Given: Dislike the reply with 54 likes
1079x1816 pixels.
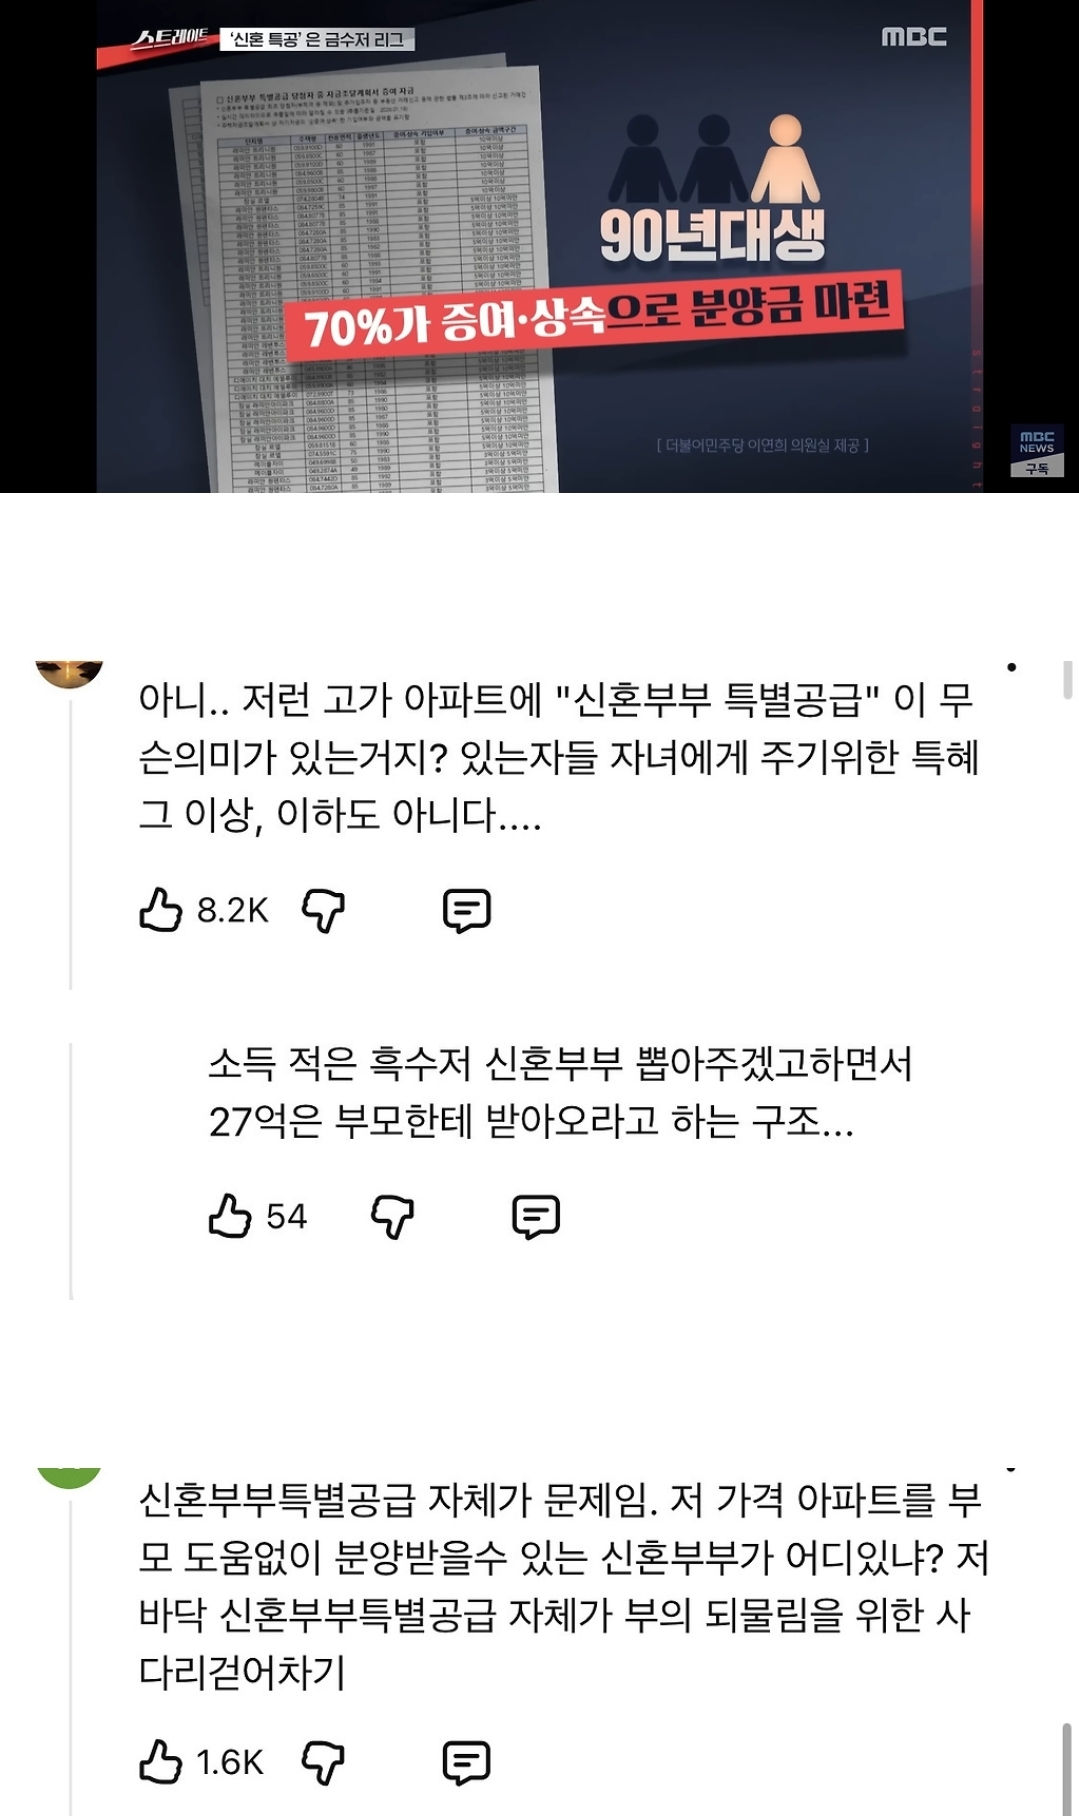Looking at the screenshot, I should [x=392, y=1217].
